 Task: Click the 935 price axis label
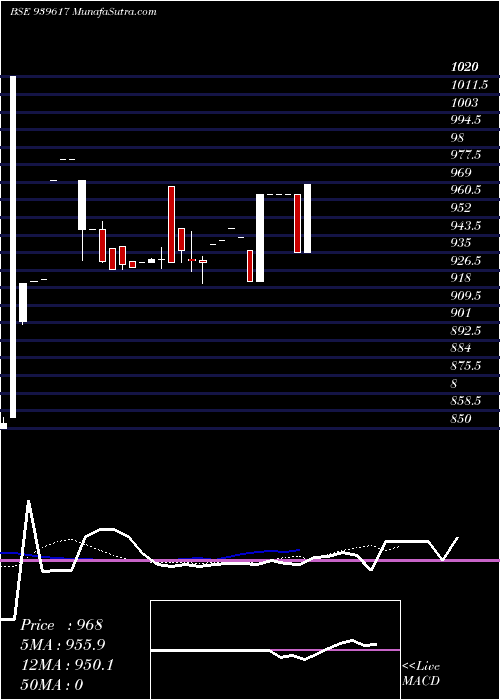tap(461, 243)
